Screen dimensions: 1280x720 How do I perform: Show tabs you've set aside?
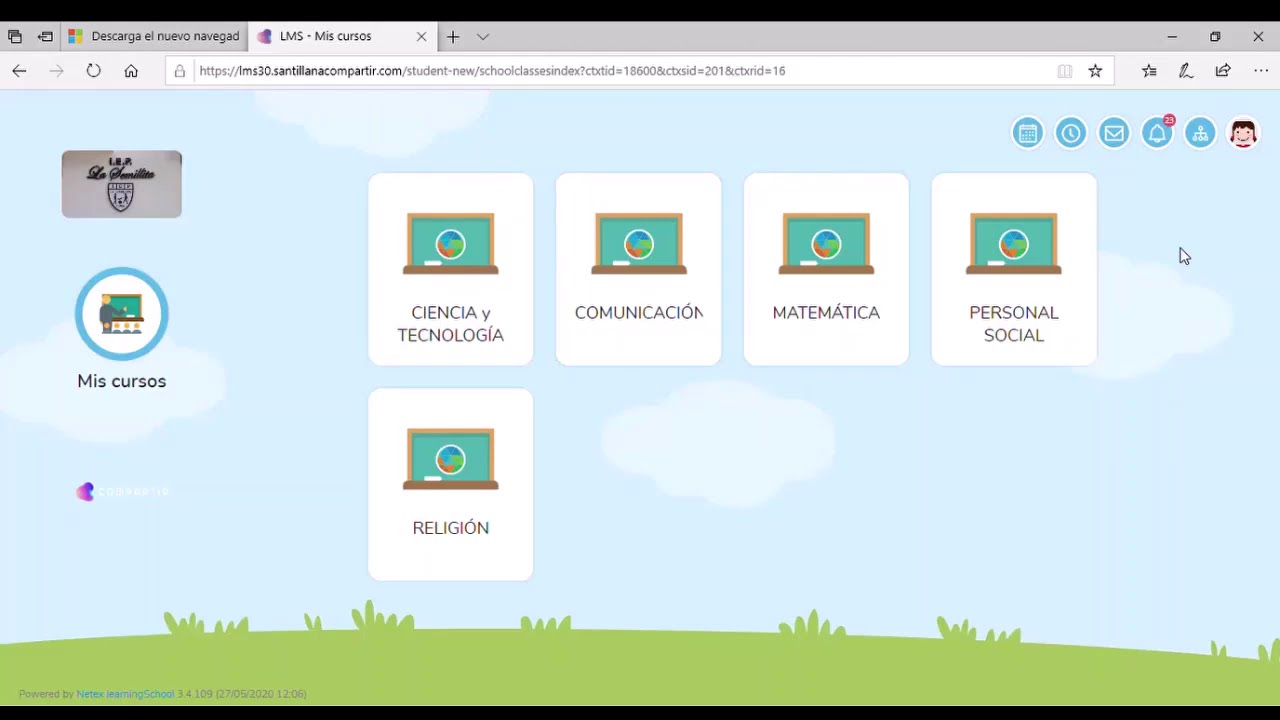click(x=15, y=36)
